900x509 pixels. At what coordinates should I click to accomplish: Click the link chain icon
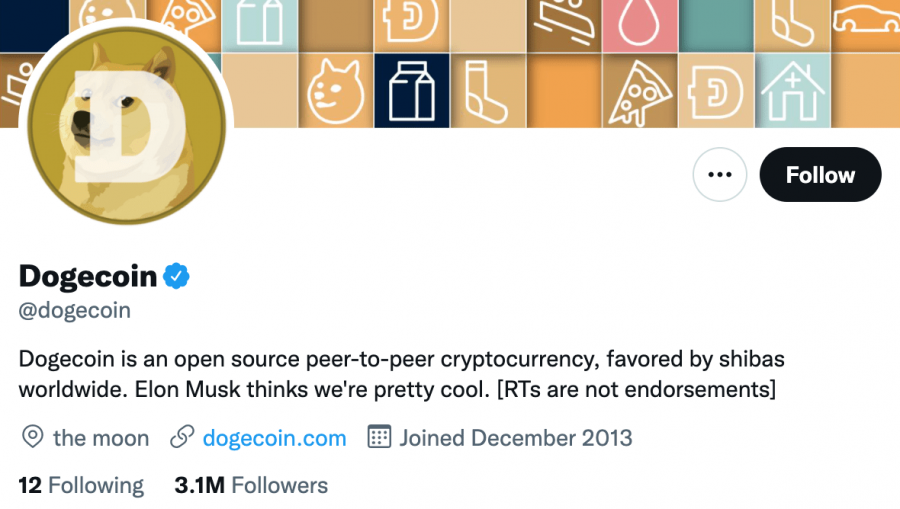182,438
